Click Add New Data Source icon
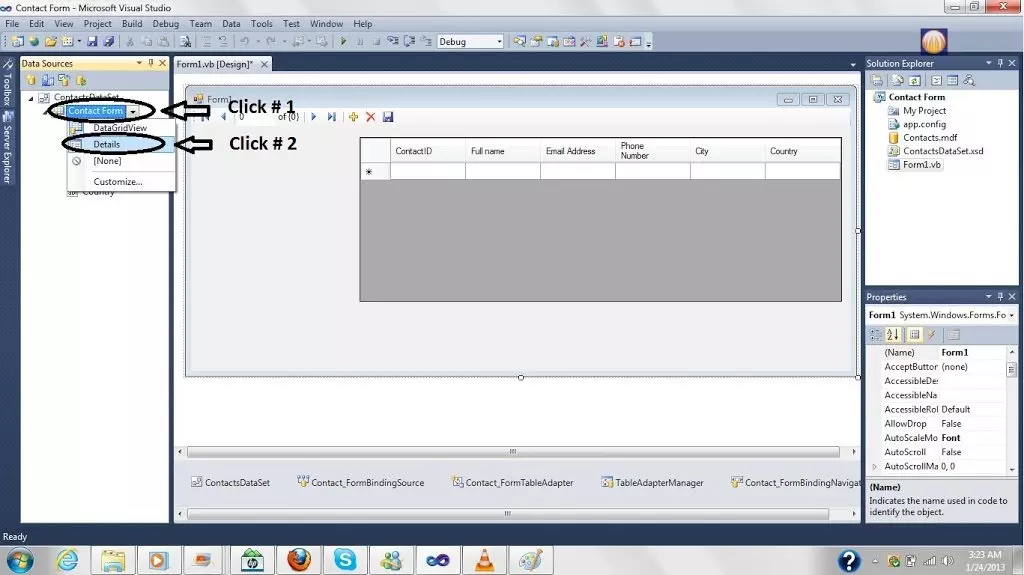 31,80
